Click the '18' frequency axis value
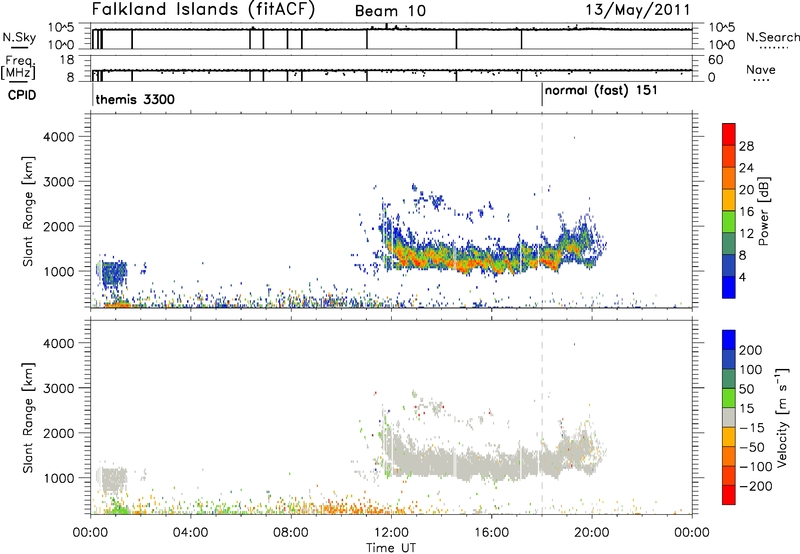The image size is (800, 554). click(x=66, y=60)
